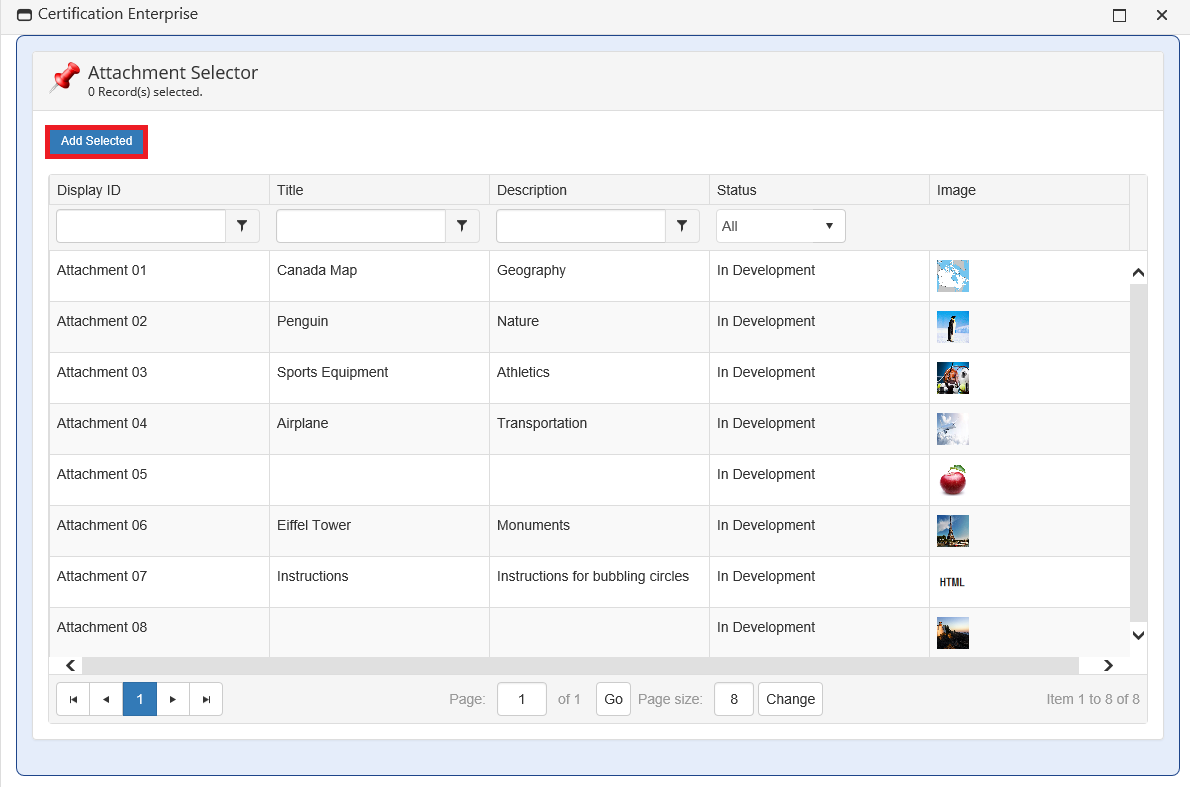Click the Change page size button

790,699
